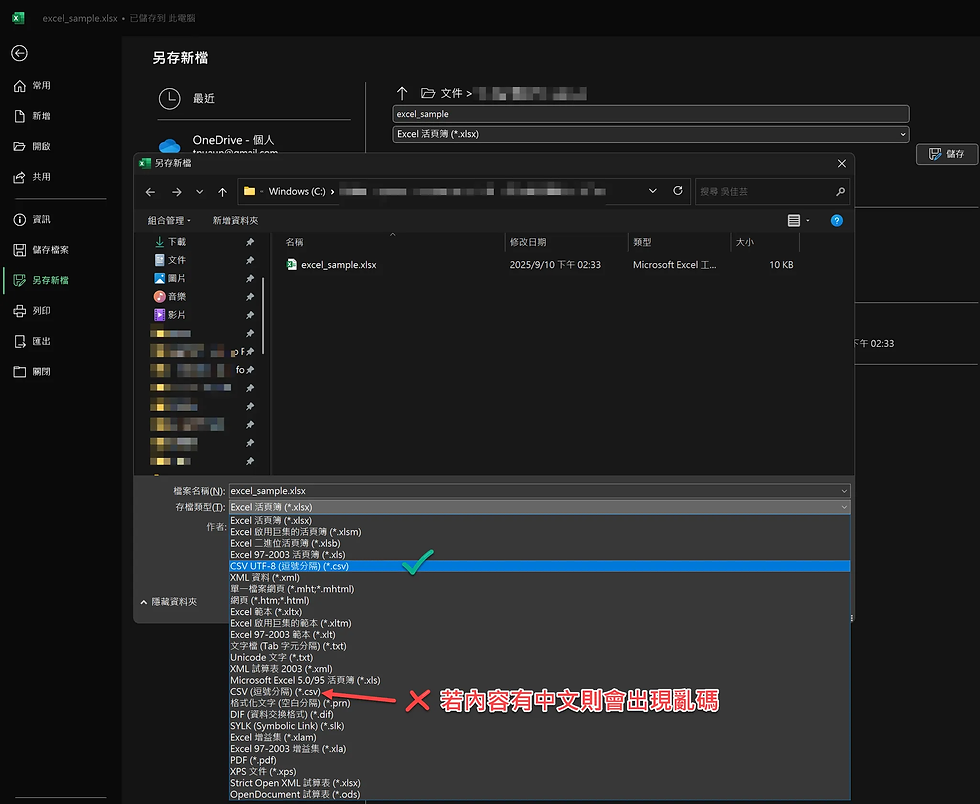Viewport: 980px width, 804px height.
Task: Select 資訊 (Info) in the sidebar
Action: pos(32,219)
